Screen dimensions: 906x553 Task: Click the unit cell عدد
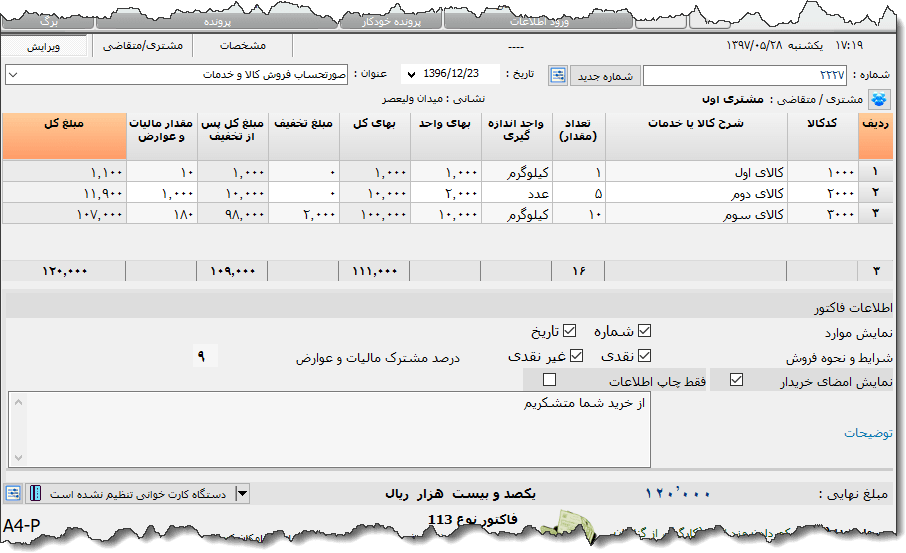click(517, 193)
